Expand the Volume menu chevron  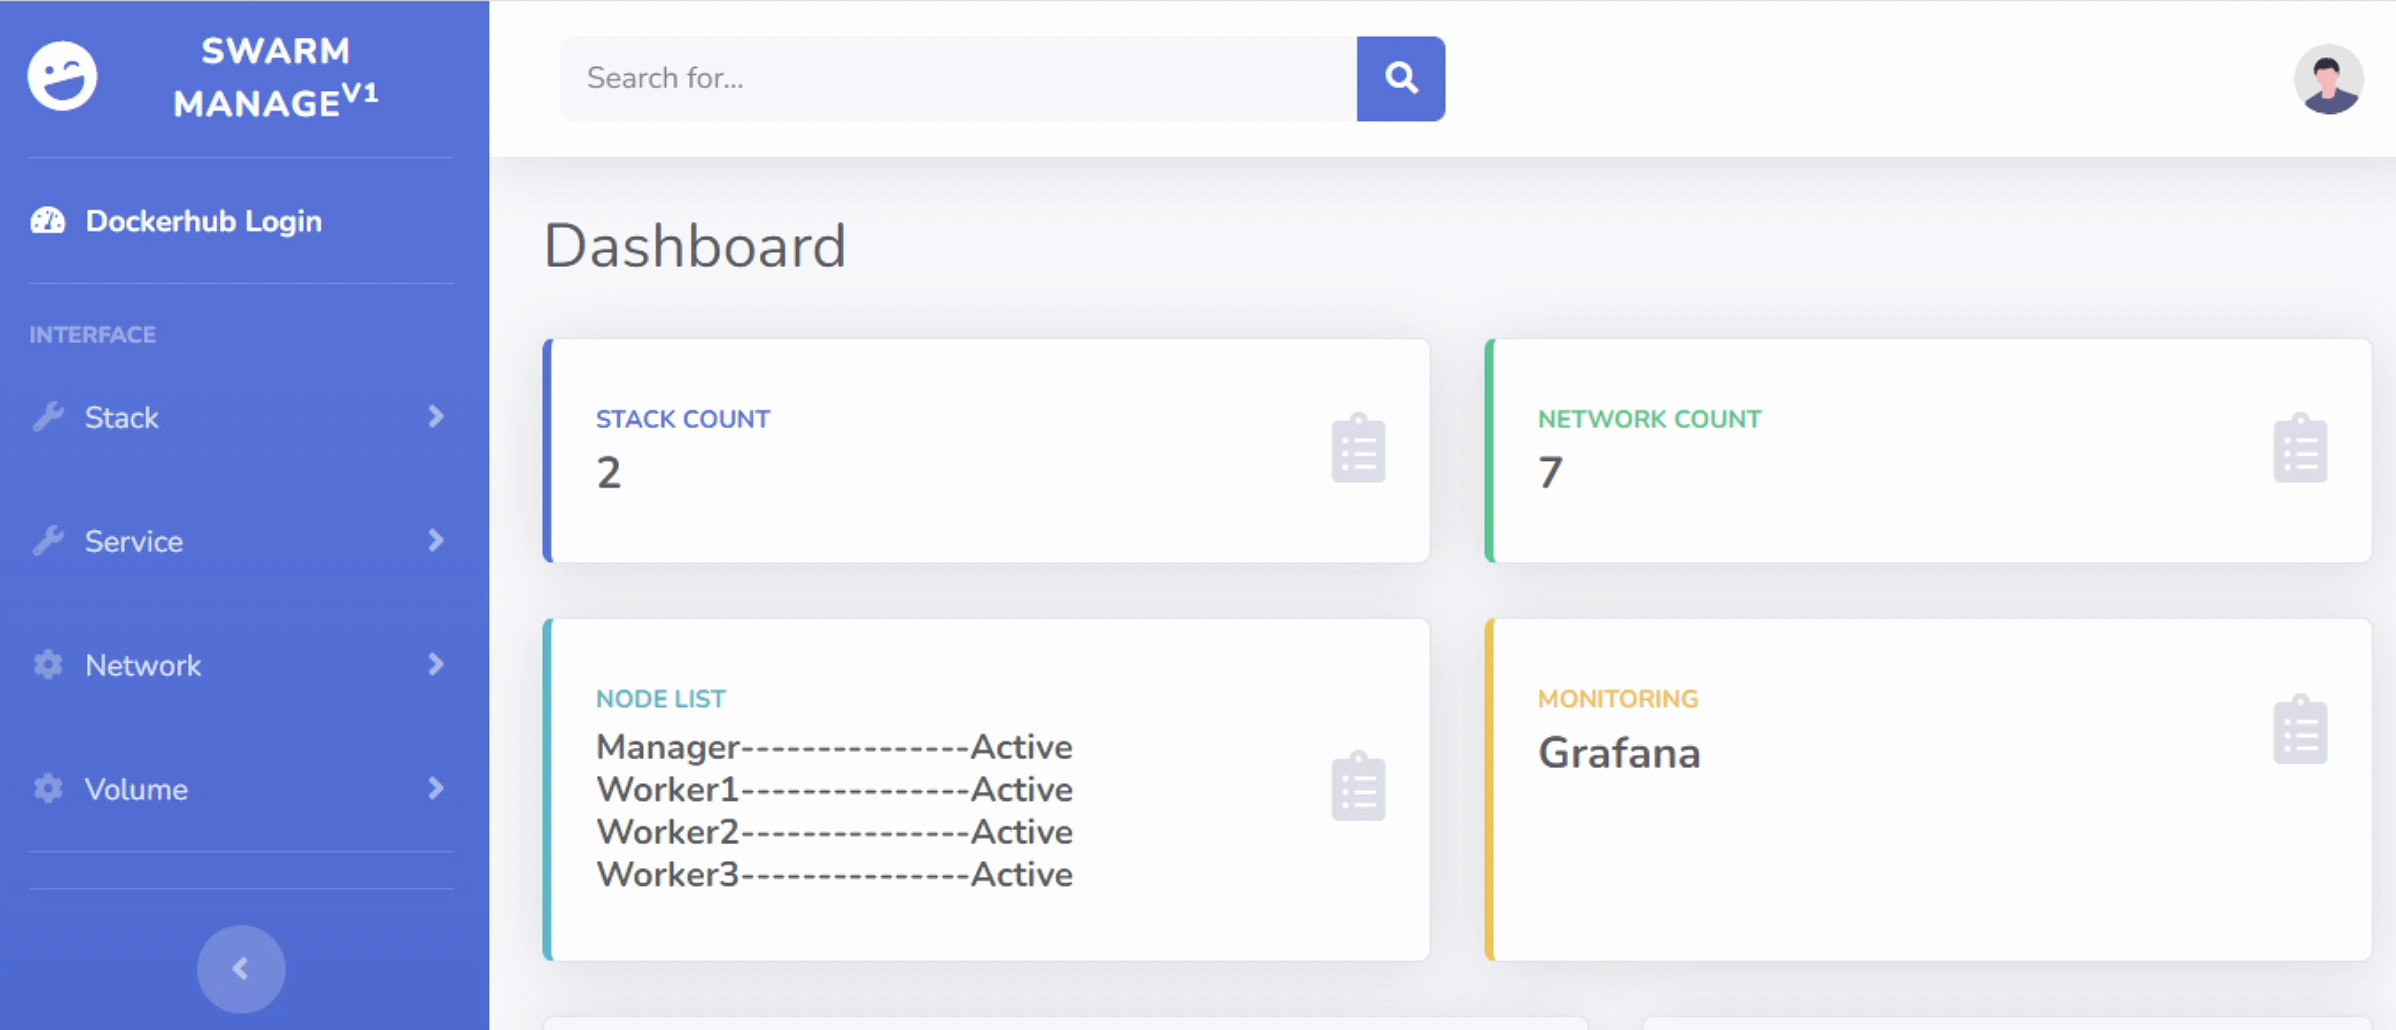pyautogui.click(x=435, y=789)
